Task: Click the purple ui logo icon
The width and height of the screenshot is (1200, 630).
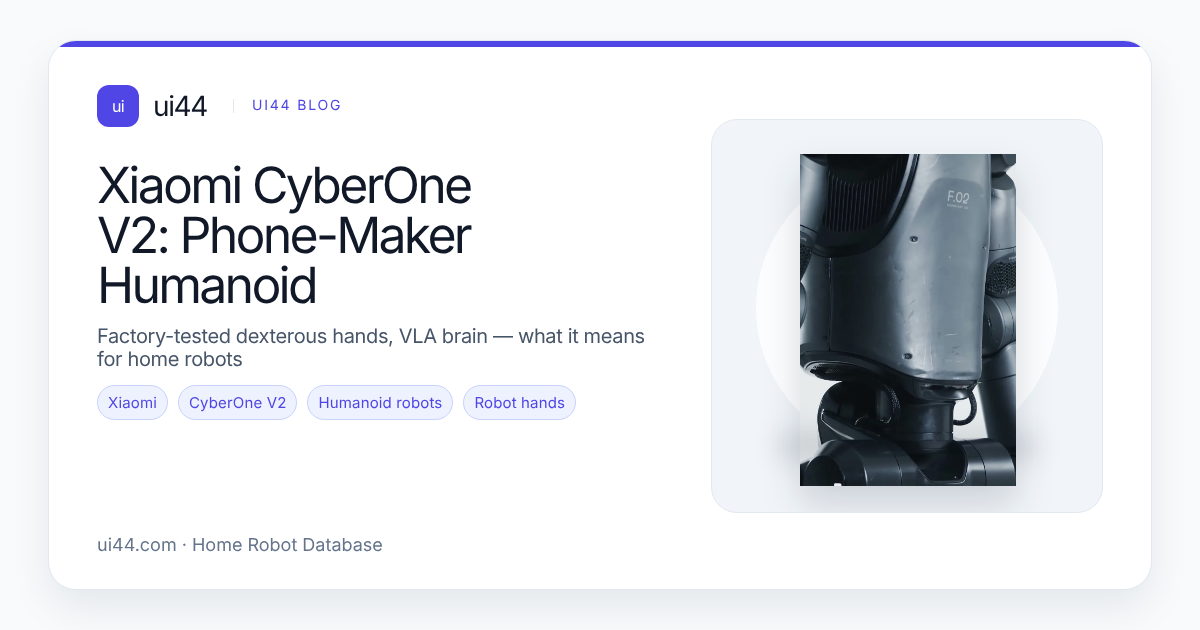Action: click(118, 106)
